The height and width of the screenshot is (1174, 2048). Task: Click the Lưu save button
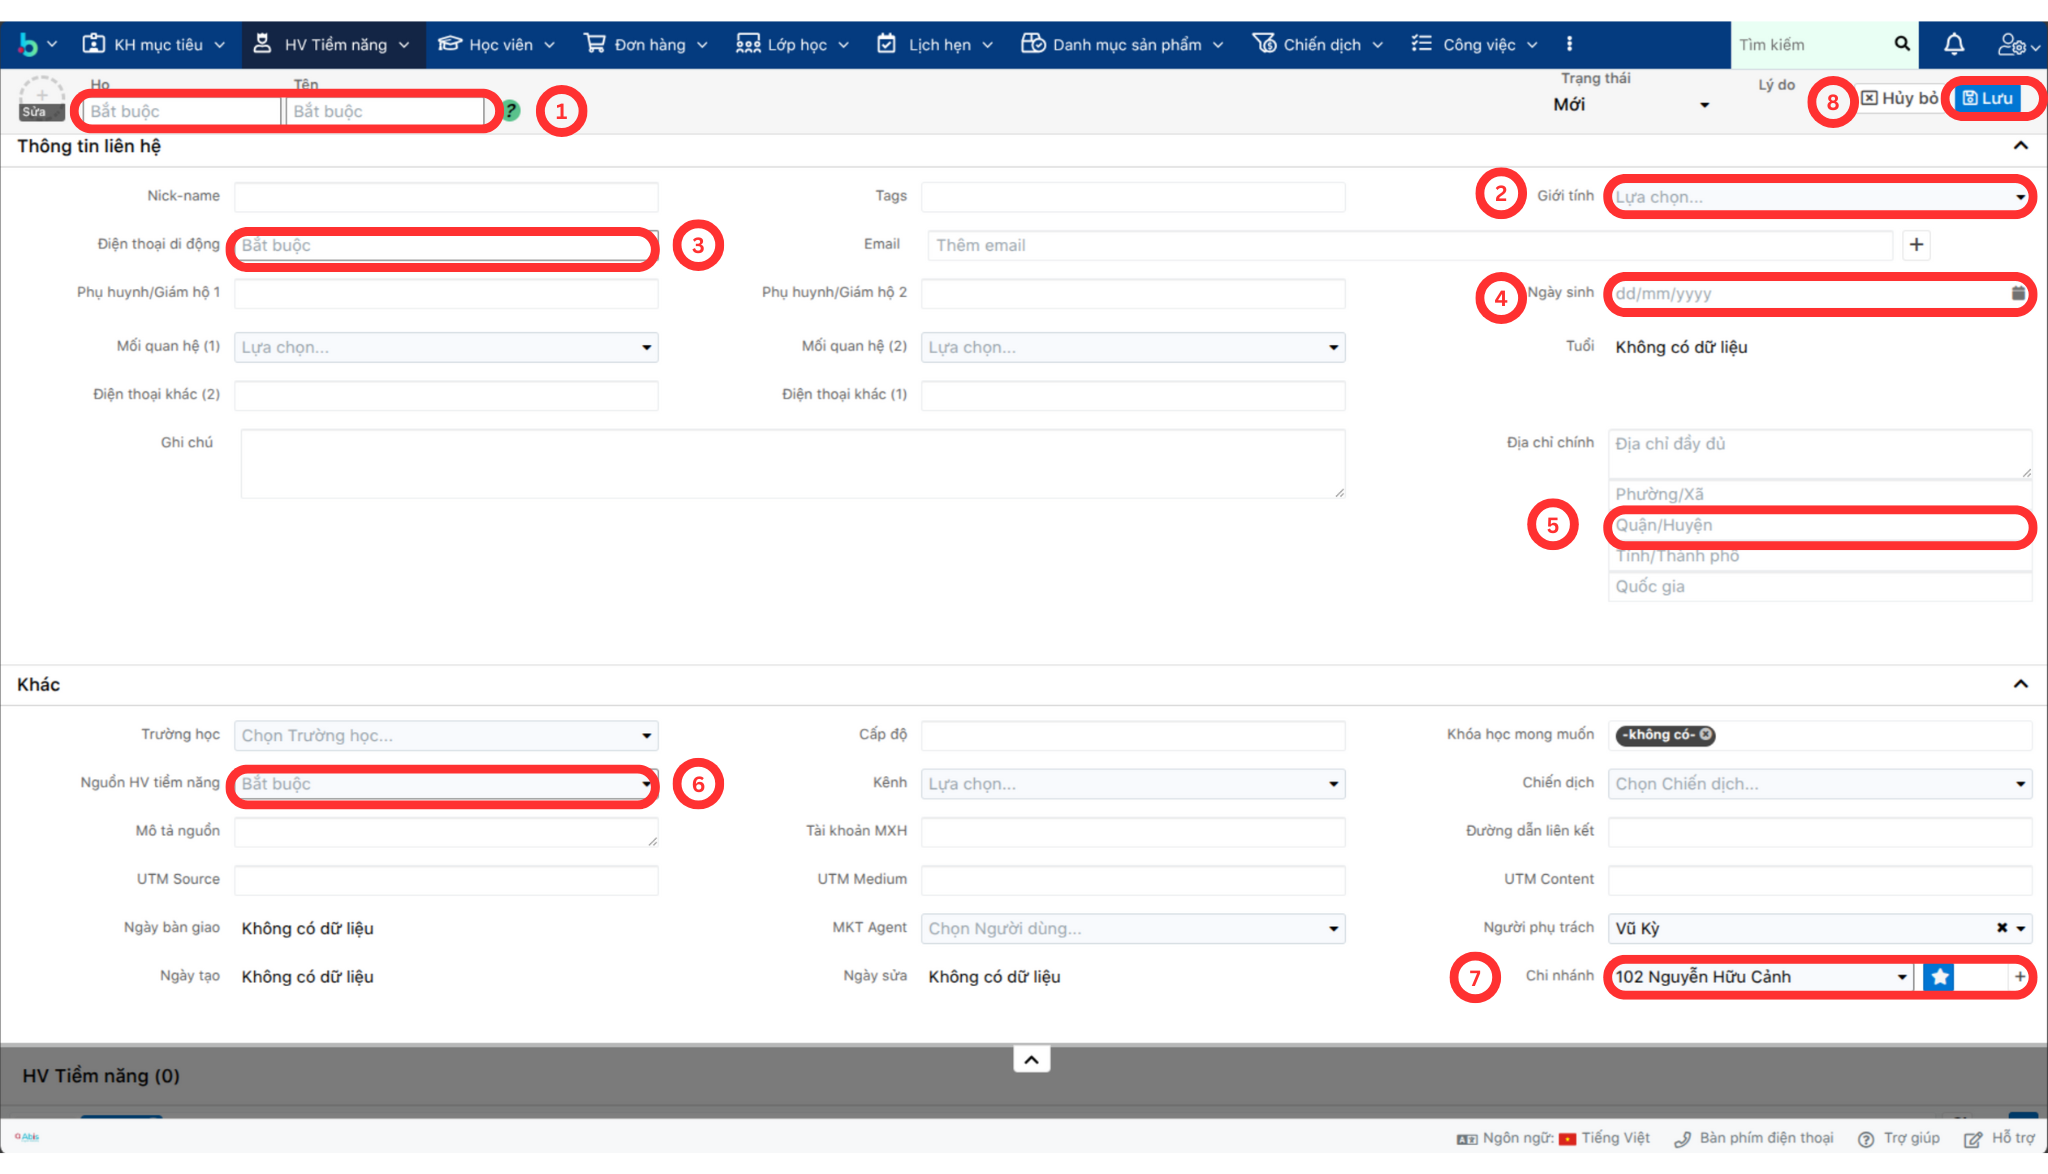point(1988,98)
